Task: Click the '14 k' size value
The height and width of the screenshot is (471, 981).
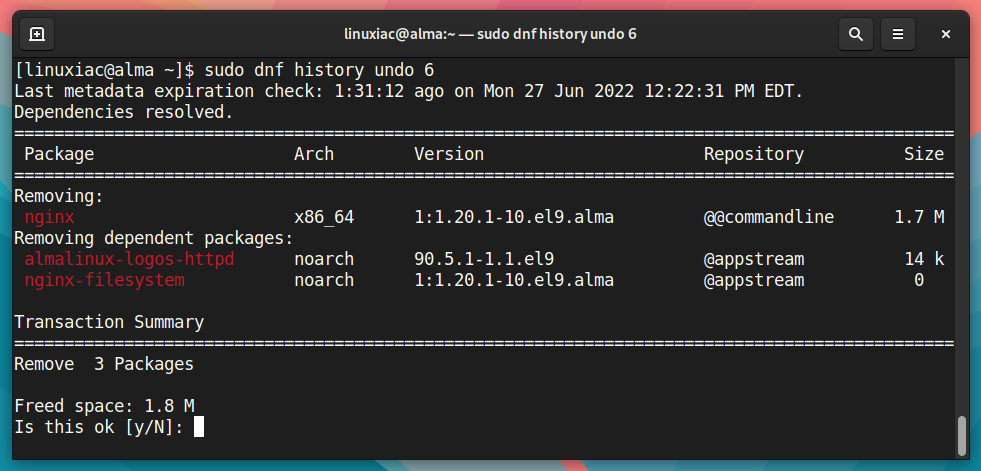Action: pyautogui.click(x=924, y=259)
